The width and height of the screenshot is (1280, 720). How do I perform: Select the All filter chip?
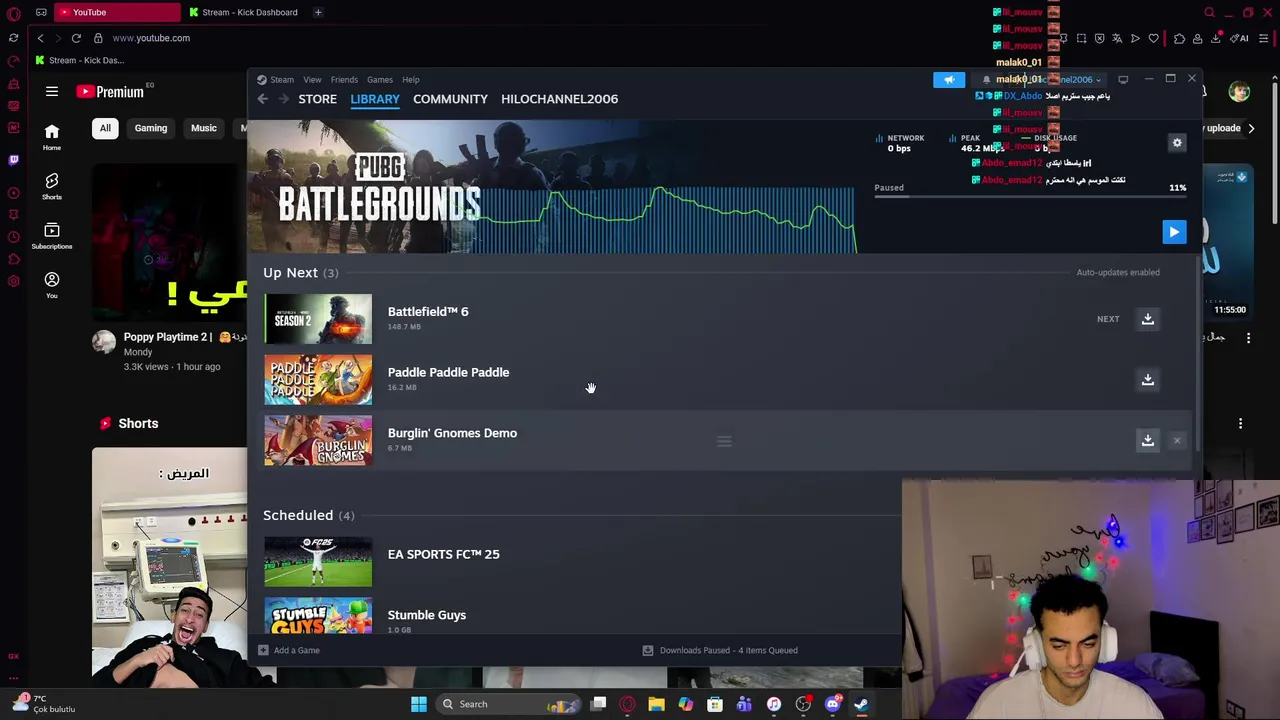pos(105,128)
